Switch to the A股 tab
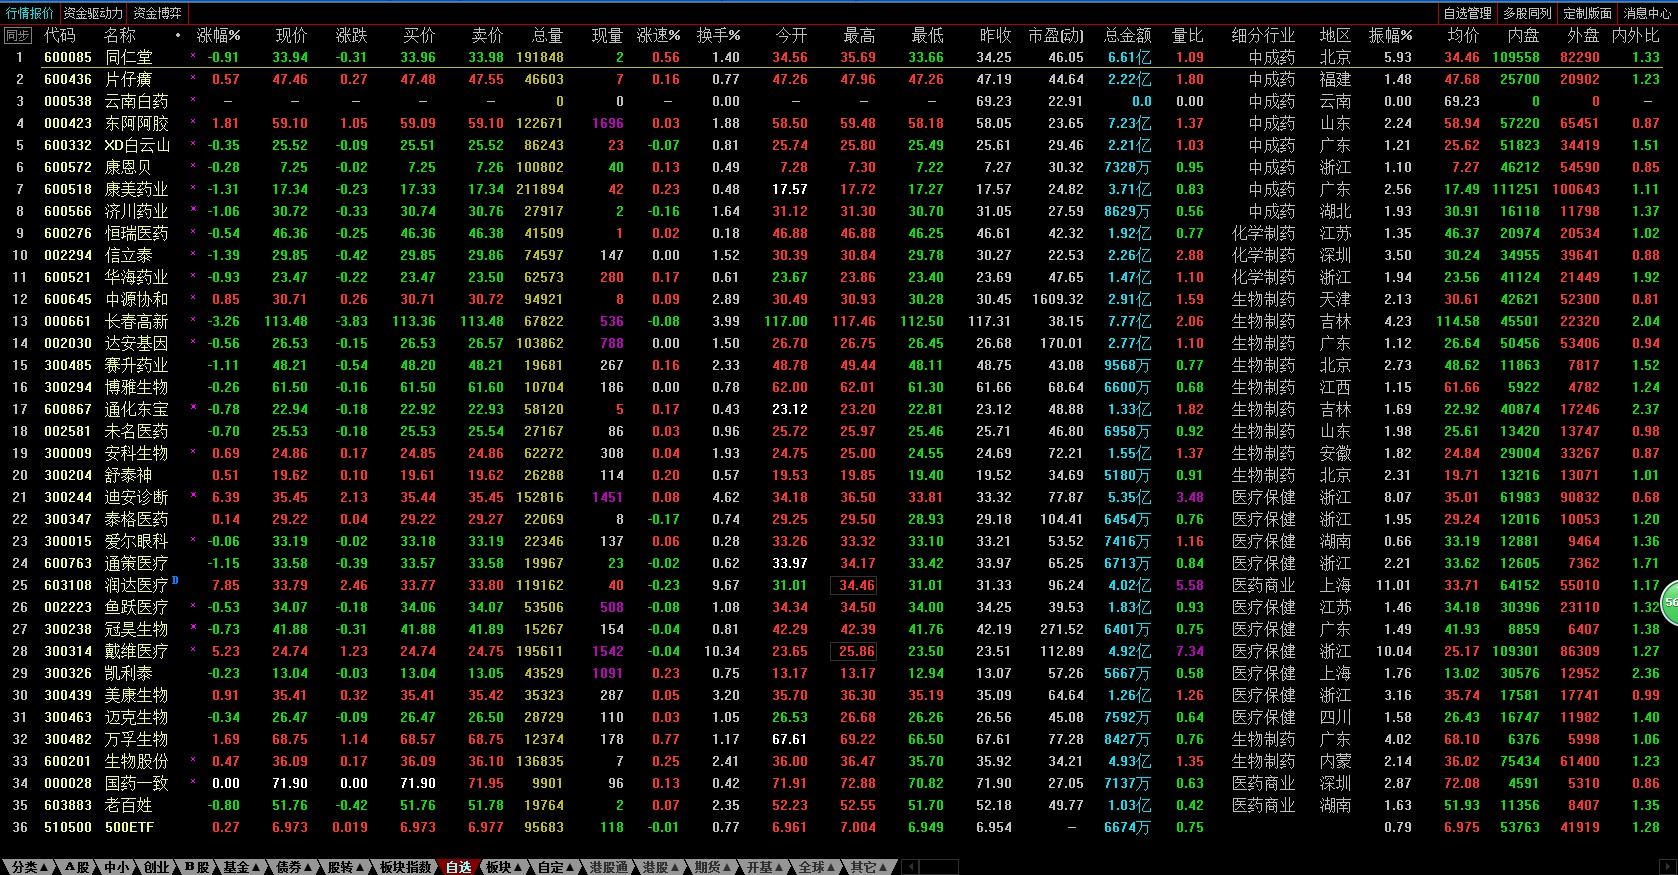This screenshot has width=1678, height=875. tap(77, 867)
